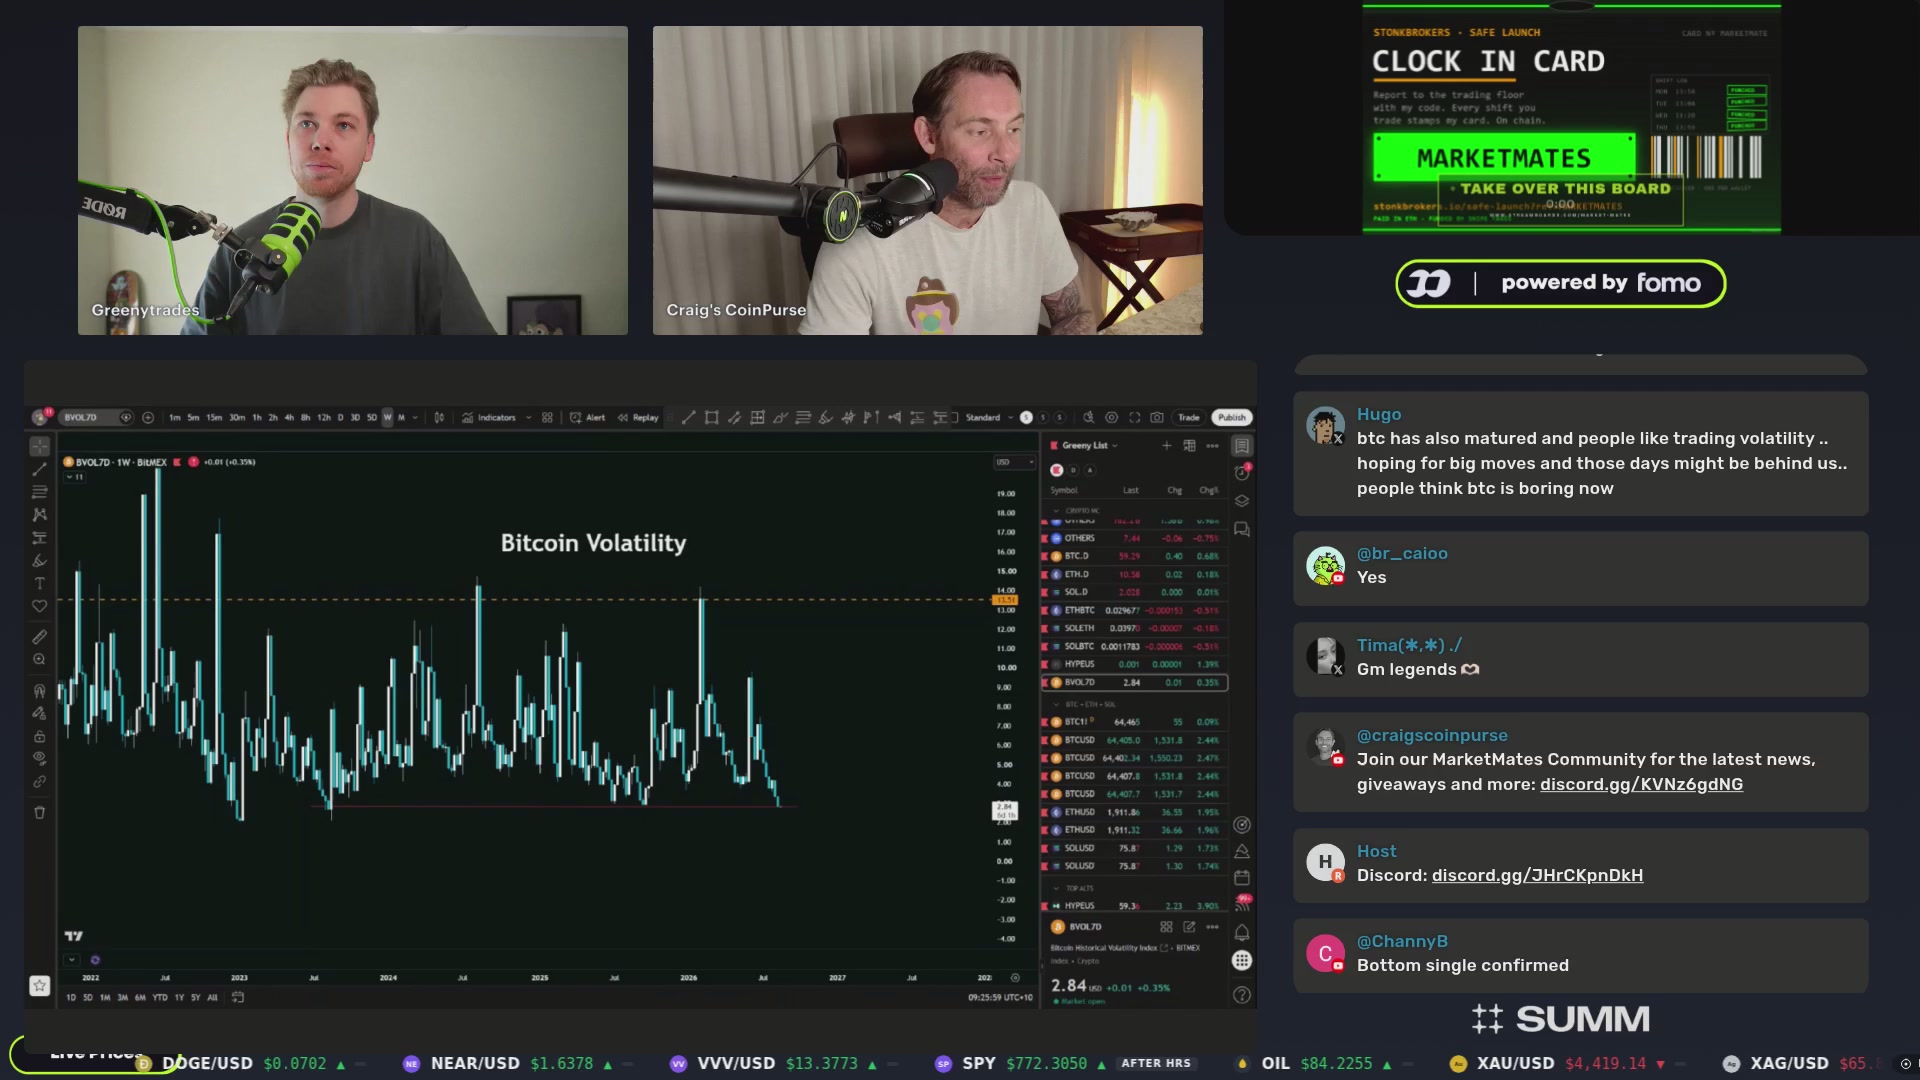This screenshot has width=1920, height=1080.
Task: Toggle the BVOL7D symbol visibility eye
Action: [x=126, y=417]
